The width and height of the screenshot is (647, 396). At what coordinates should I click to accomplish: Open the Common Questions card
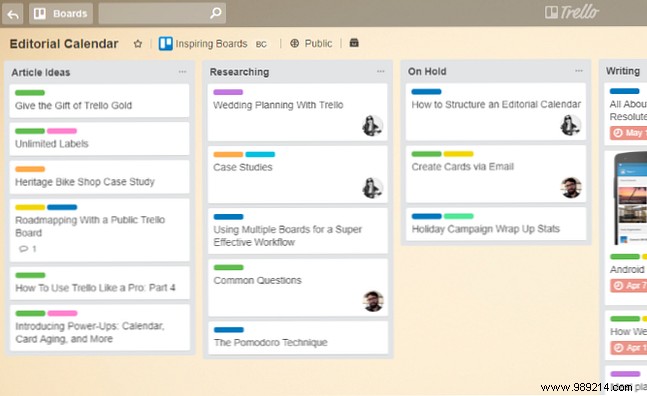click(x=298, y=288)
